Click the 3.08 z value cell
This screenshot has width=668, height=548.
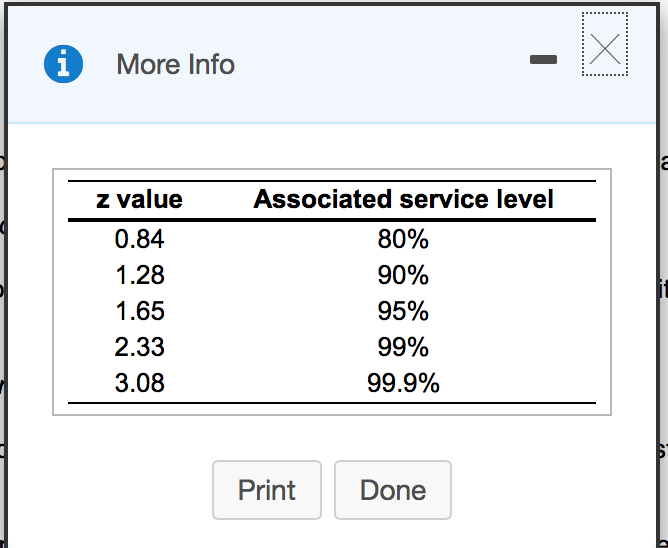pyautogui.click(x=139, y=383)
